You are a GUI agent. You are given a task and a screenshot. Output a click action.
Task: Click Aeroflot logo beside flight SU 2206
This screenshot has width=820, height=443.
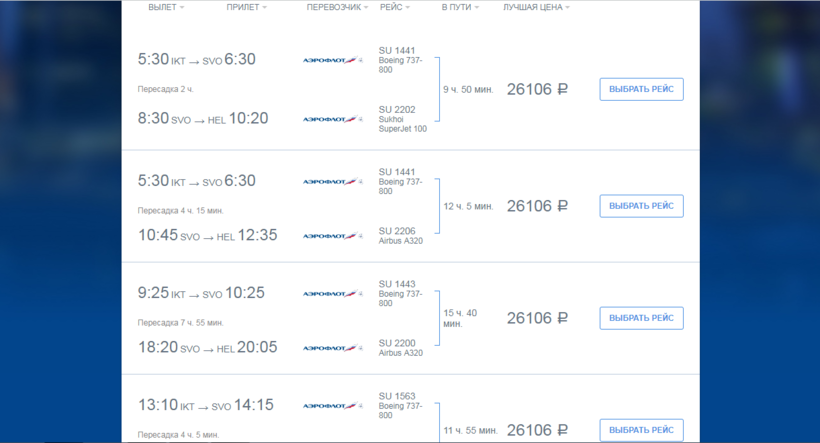tap(332, 236)
